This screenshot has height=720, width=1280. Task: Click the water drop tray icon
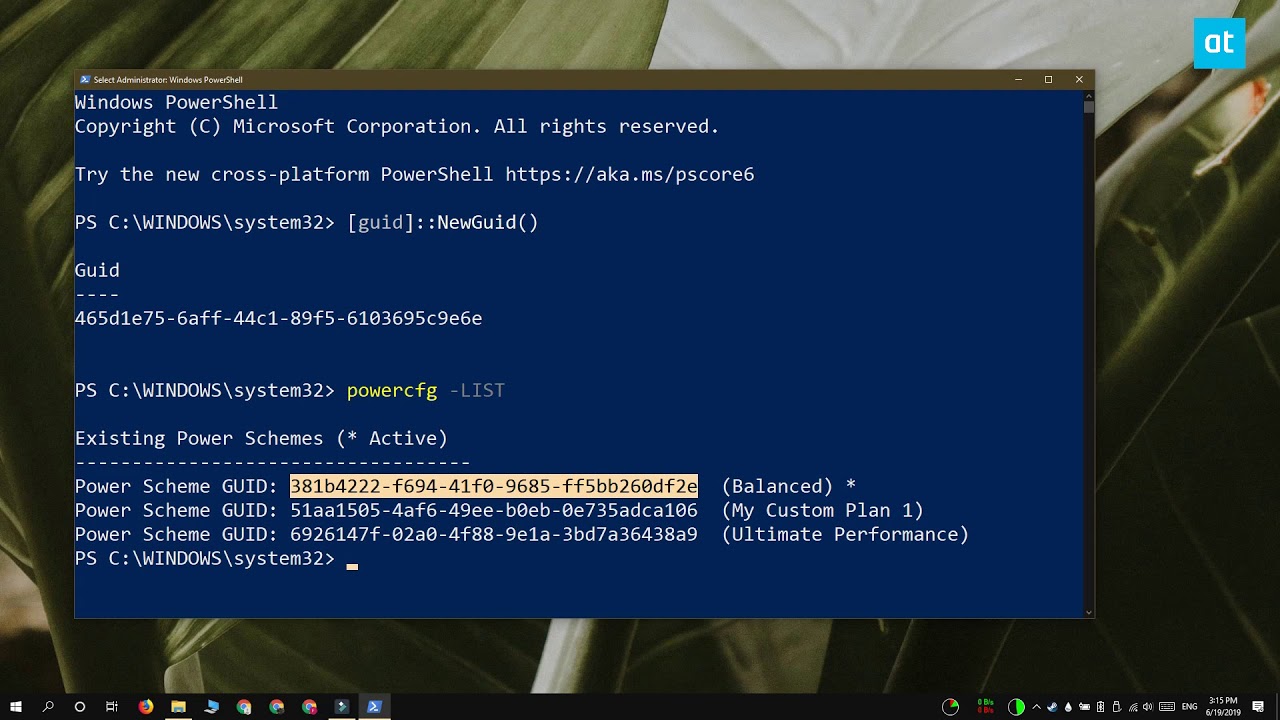[1068, 707]
